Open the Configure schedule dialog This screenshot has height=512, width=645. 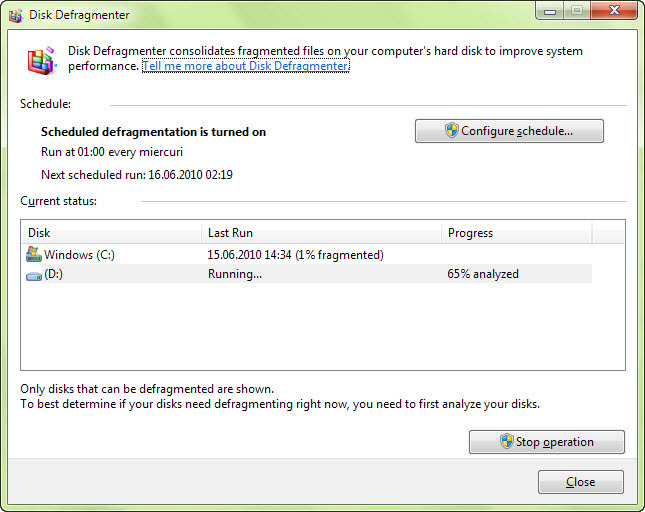pyautogui.click(x=509, y=131)
